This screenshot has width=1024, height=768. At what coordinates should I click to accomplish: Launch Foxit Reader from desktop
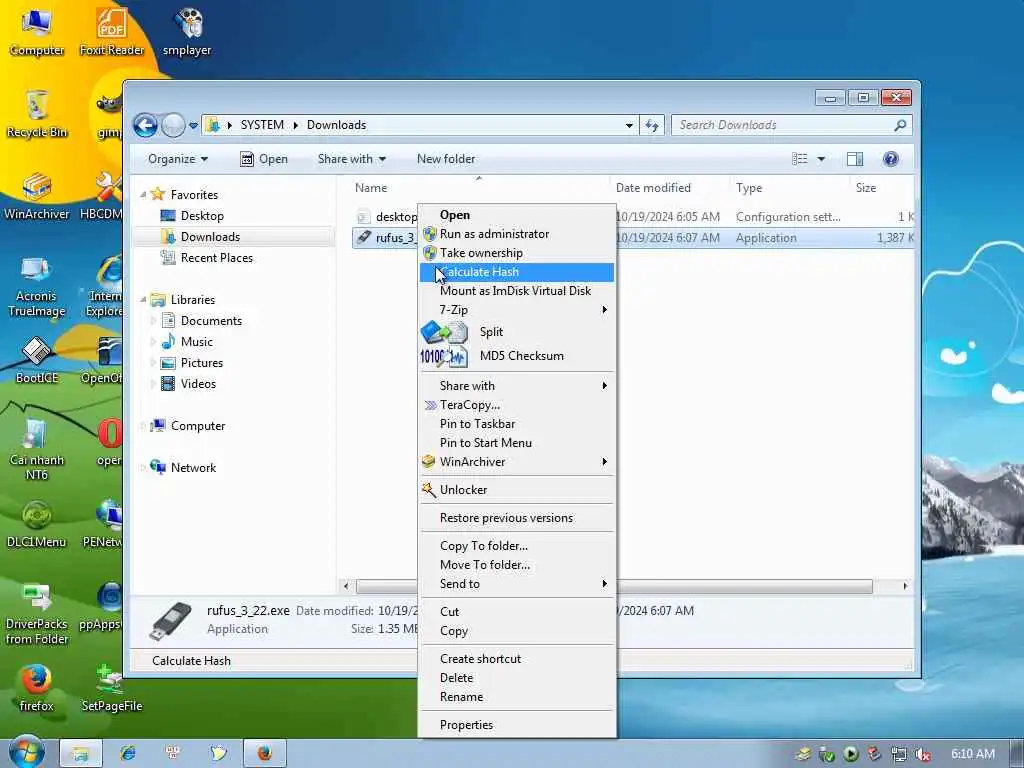pos(112,32)
